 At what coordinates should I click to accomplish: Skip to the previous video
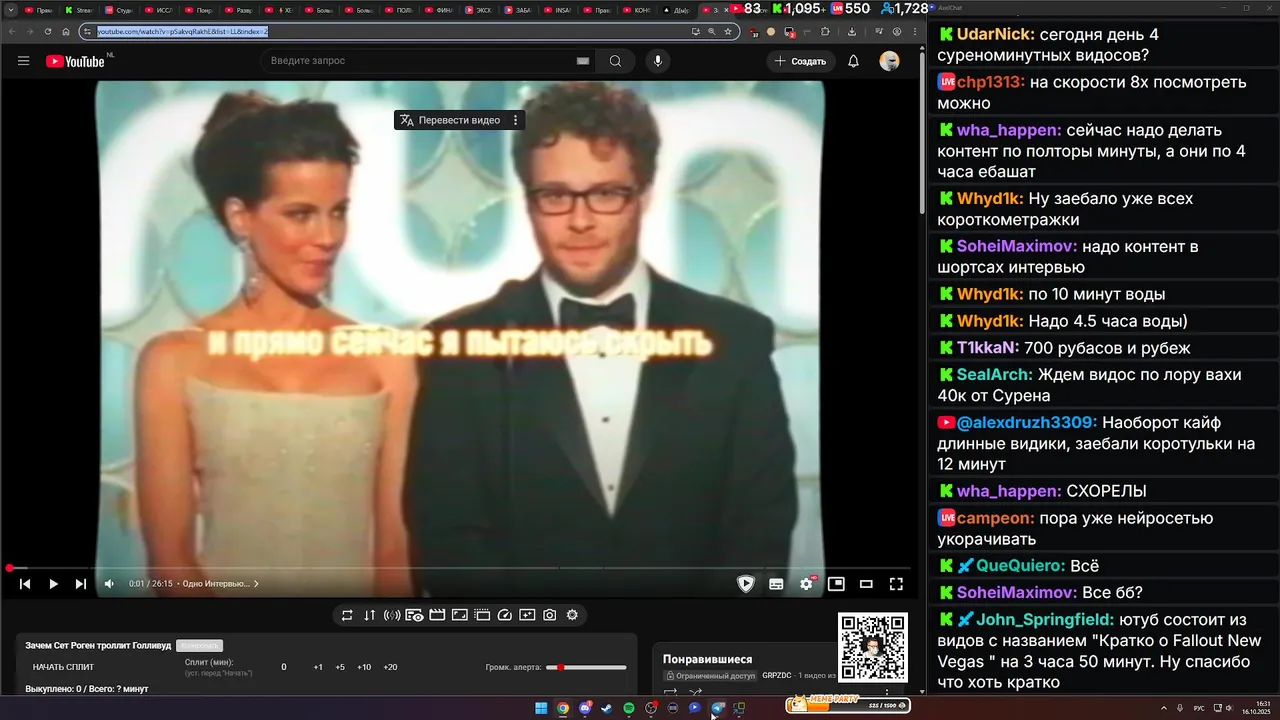(25, 584)
